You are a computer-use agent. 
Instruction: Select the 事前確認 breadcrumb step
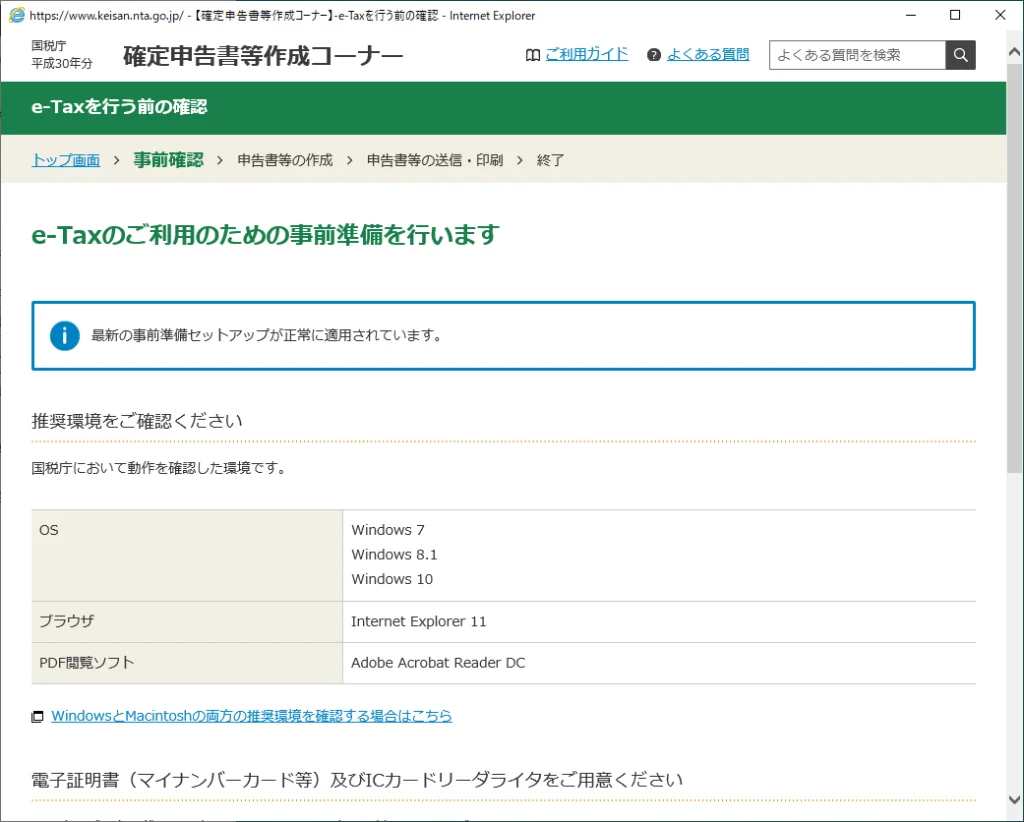[166, 159]
